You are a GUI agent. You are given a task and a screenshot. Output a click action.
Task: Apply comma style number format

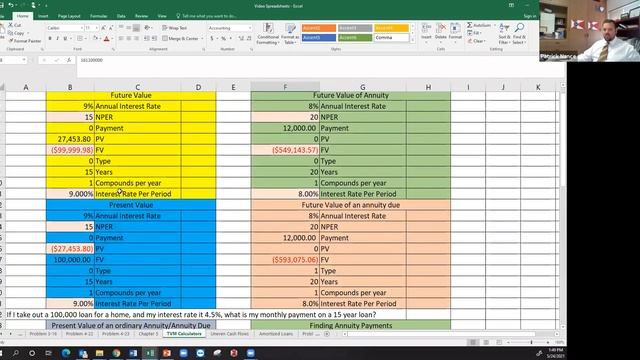(x=231, y=38)
